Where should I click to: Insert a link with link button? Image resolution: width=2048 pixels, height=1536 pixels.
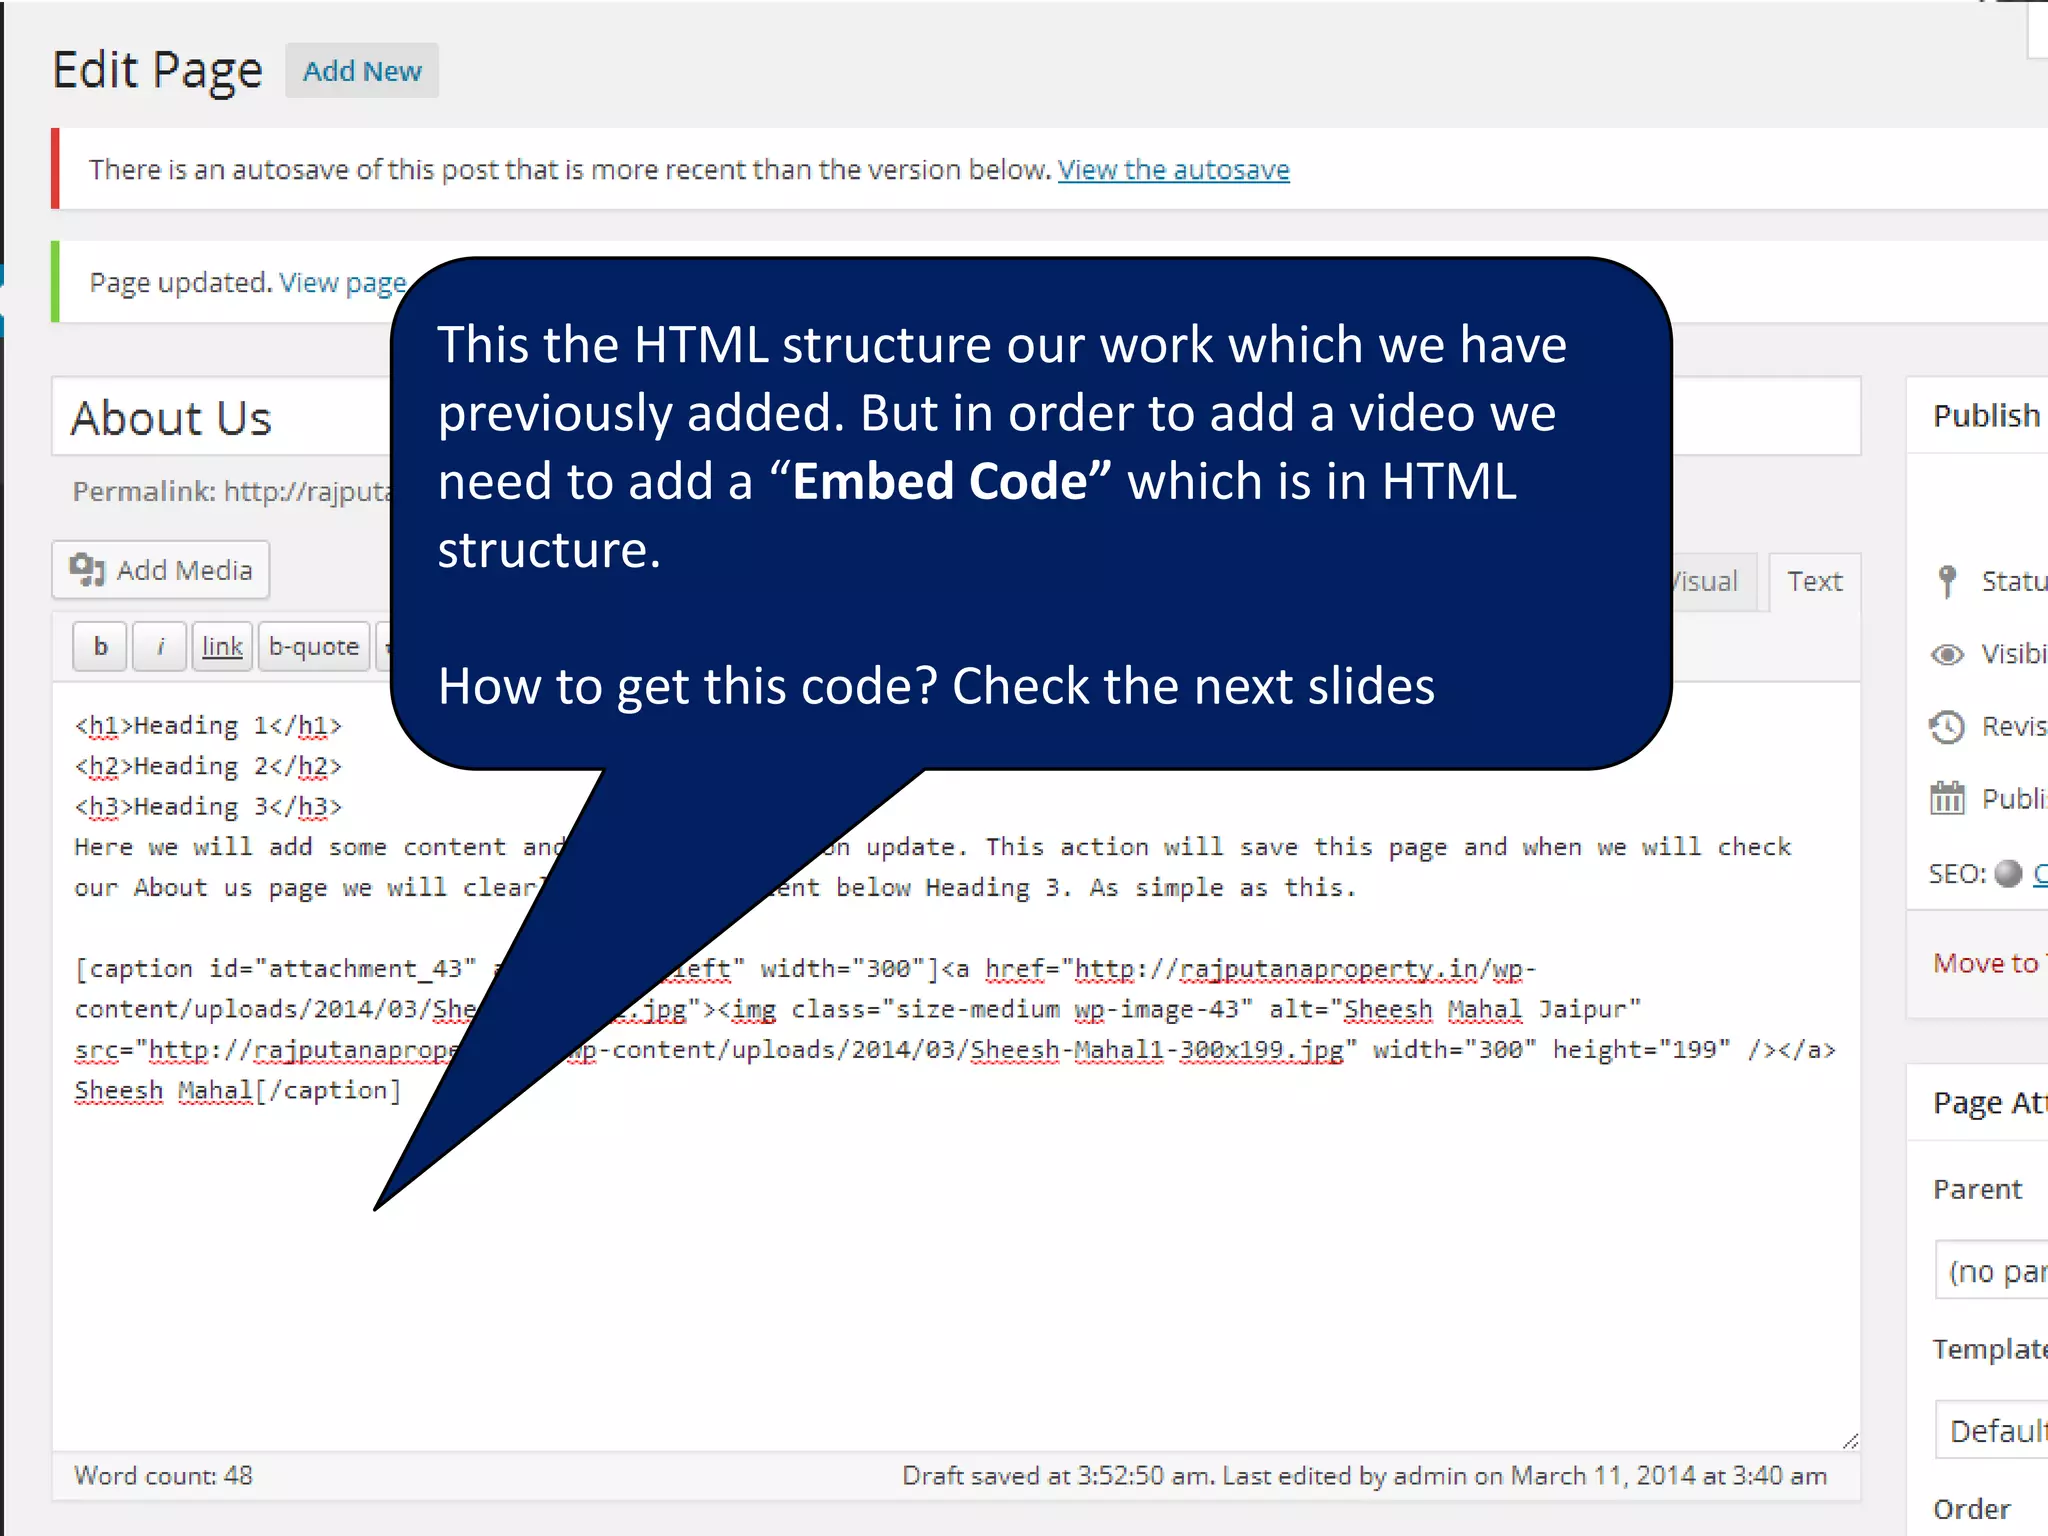(x=222, y=647)
